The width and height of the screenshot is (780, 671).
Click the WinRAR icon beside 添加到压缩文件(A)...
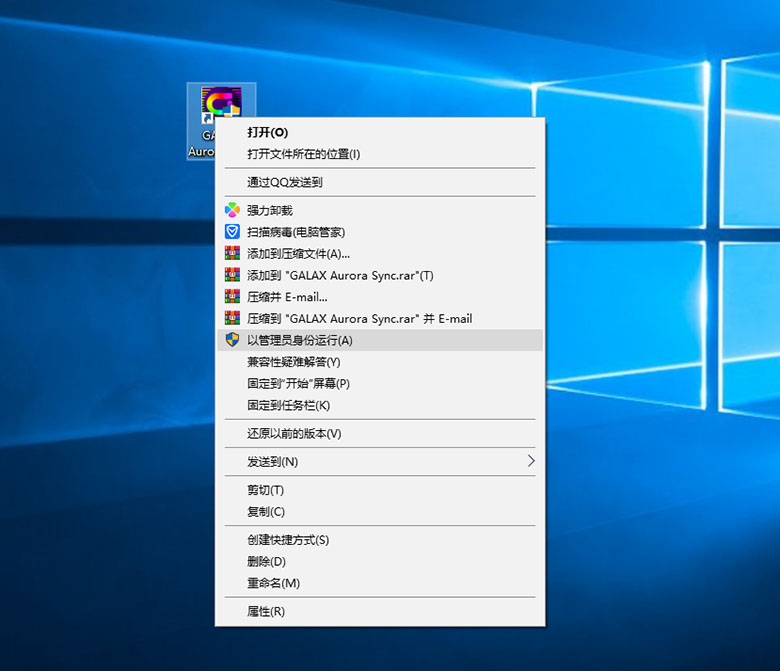coord(232,253)
